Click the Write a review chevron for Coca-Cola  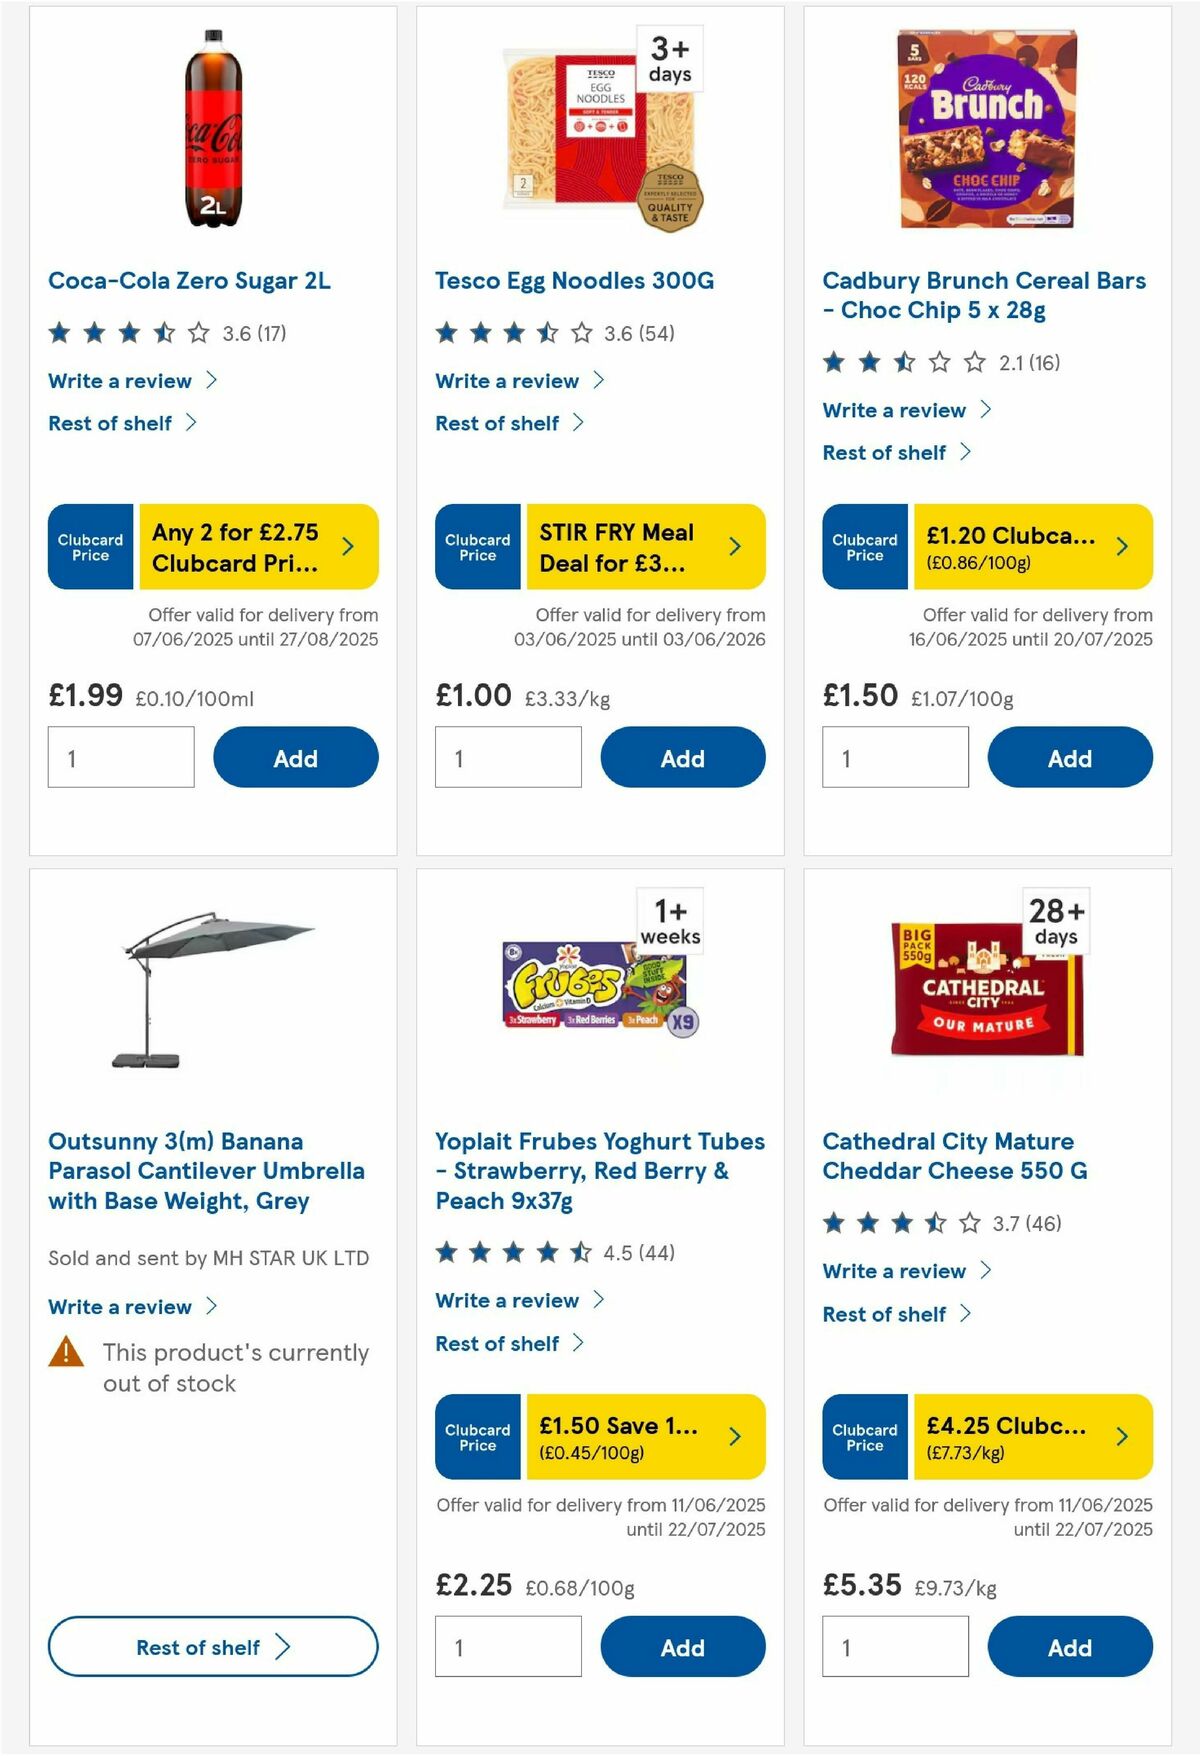(x=211, y=380)
